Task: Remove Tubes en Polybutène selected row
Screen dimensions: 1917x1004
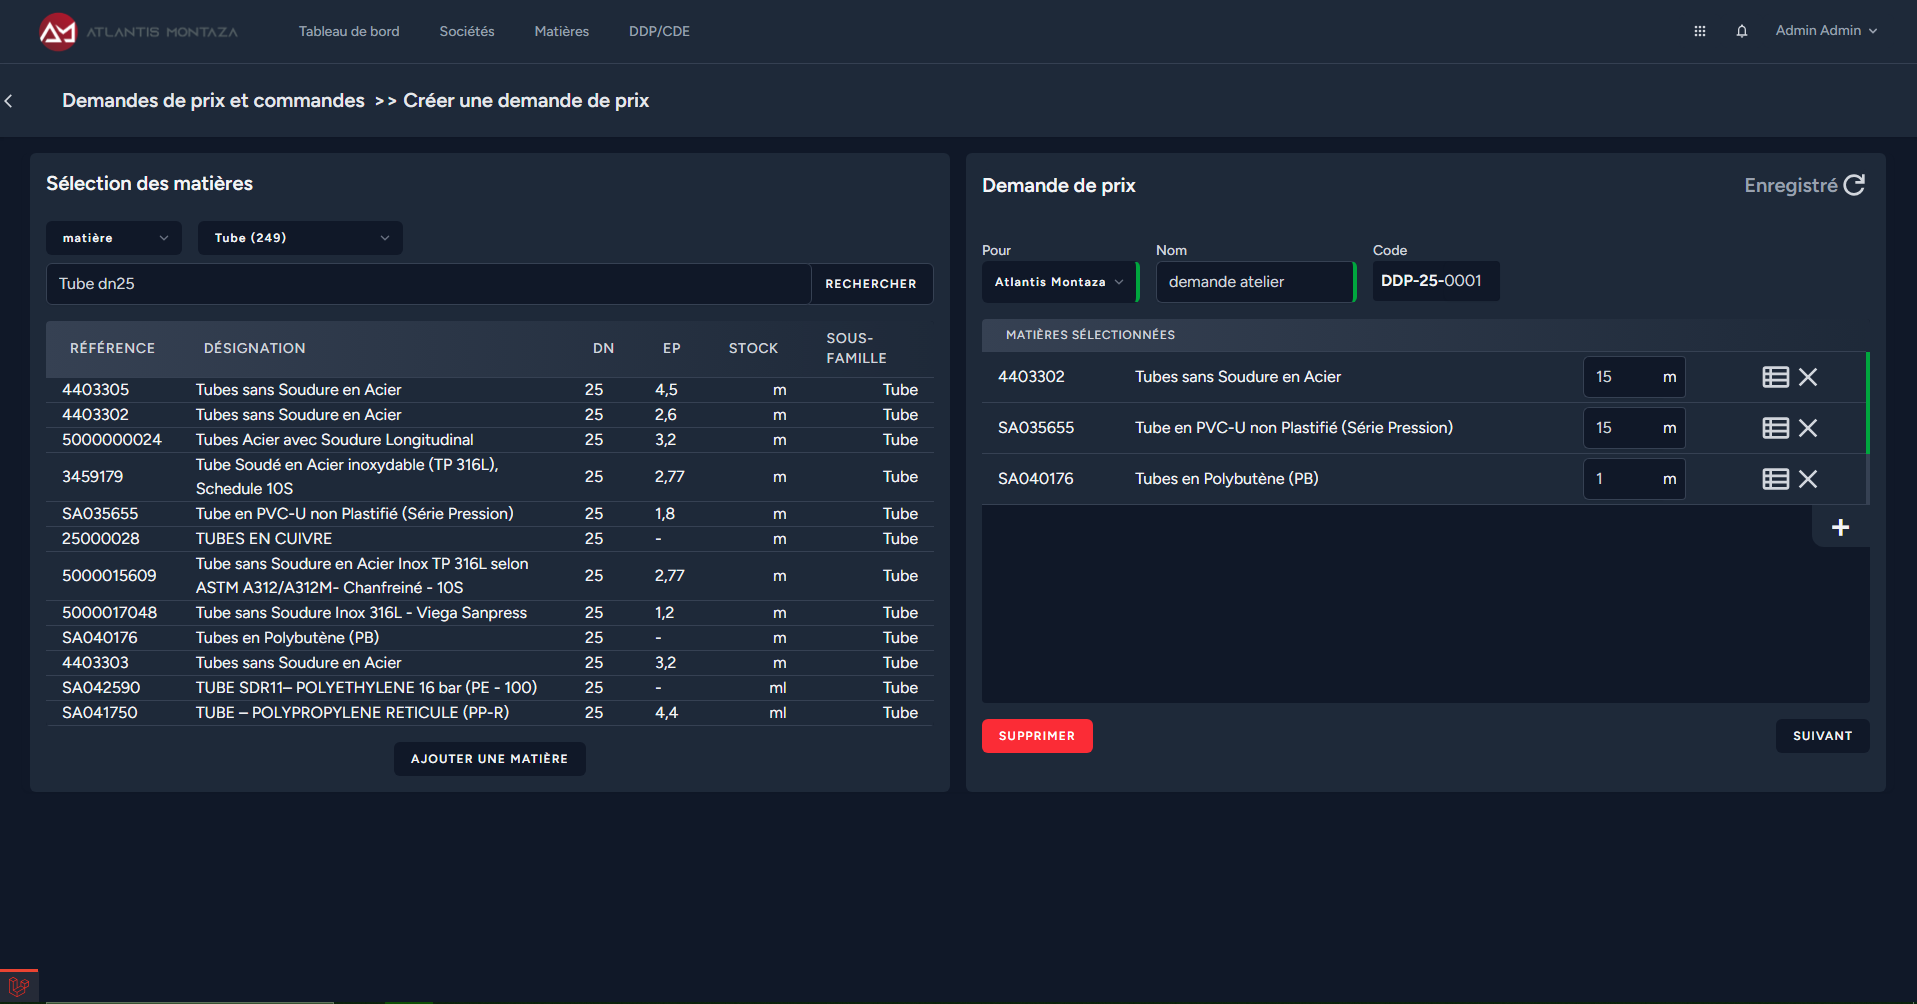Action: (1807, 479)
